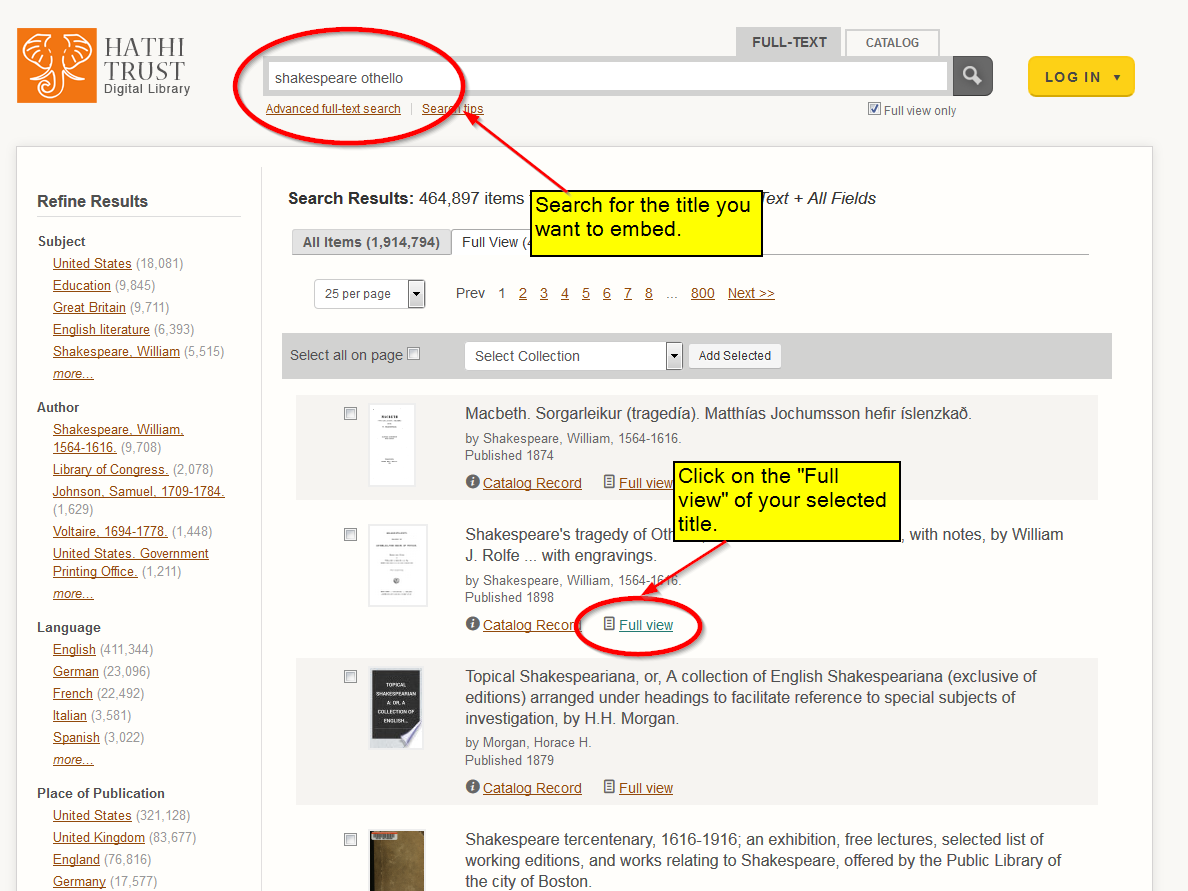The image size is (1188, 891).
Task: Open the Shakespeare tercentenary cover thumbnail
Action: [x=396, y=861]
